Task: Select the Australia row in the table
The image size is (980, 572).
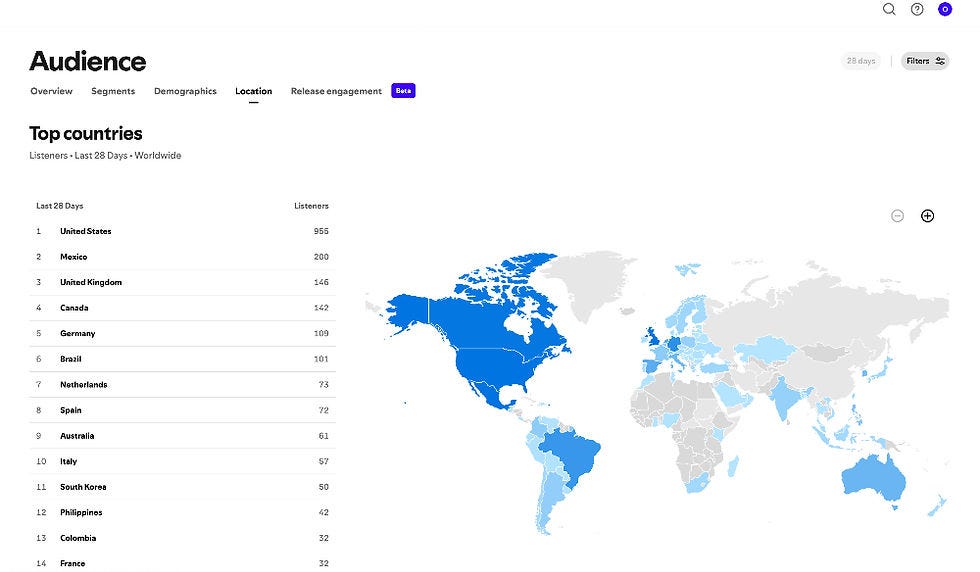Action: (182, 436)
